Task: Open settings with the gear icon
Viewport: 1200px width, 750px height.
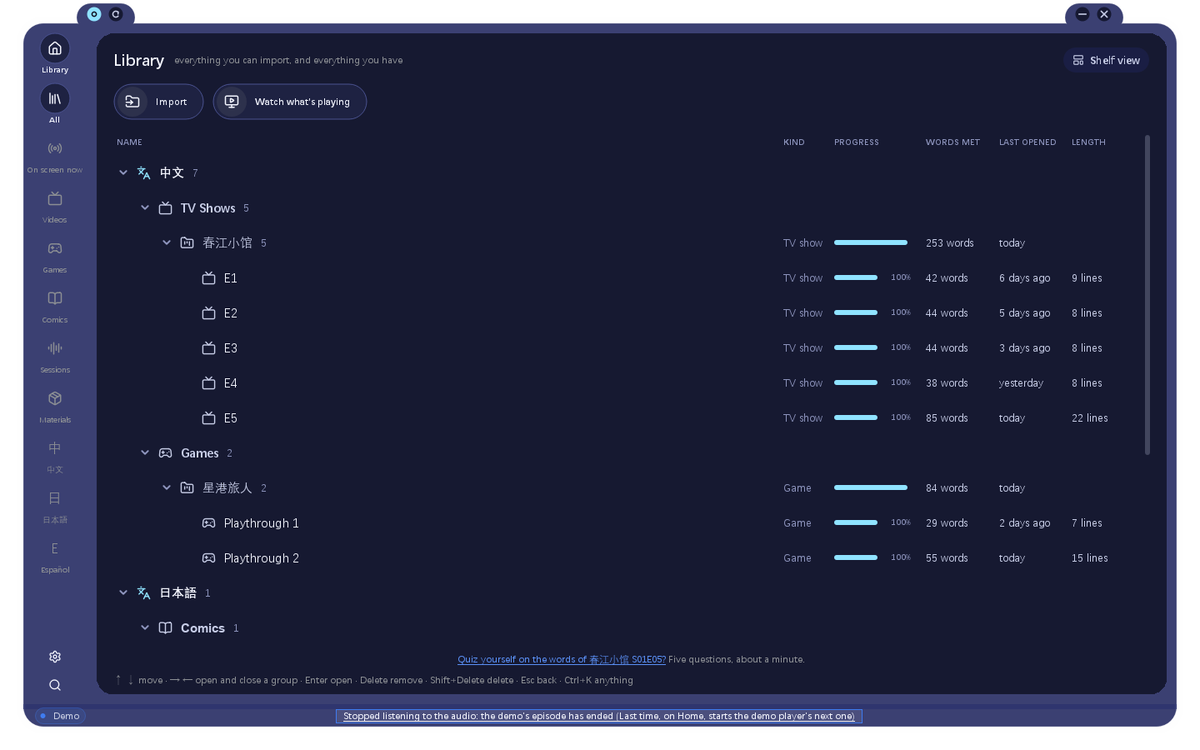Action: [x=55, y=657]
